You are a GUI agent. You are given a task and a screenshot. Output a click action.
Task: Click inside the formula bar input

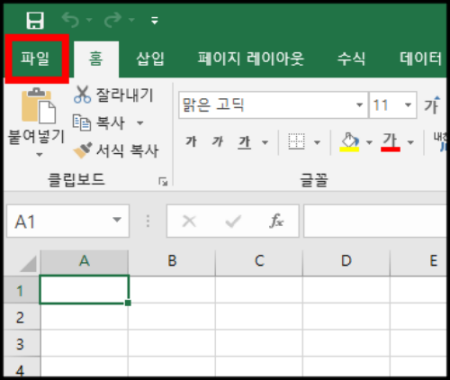pos(375,221)
